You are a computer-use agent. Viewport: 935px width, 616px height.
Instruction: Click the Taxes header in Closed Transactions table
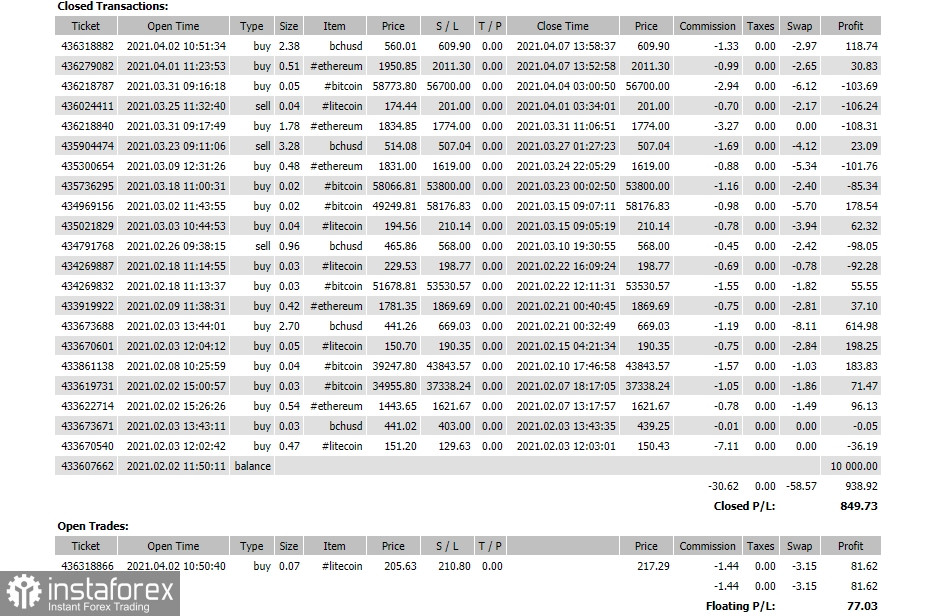click(x=760, y=26)
